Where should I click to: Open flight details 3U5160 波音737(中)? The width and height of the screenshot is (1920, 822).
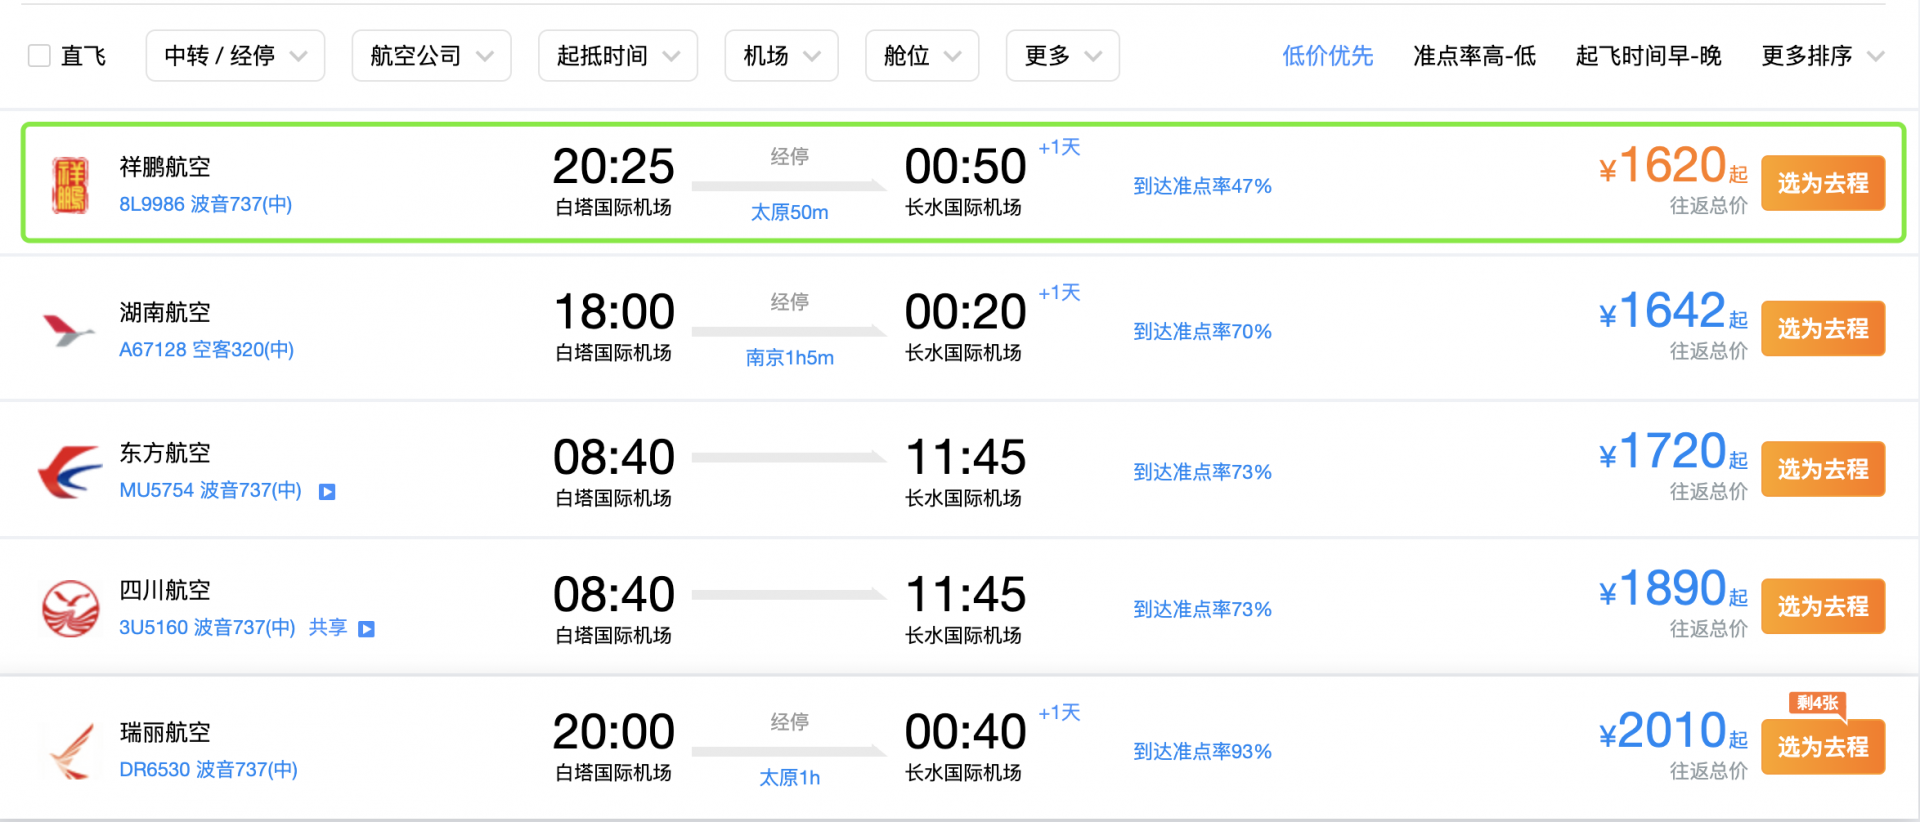pos(207,627)
